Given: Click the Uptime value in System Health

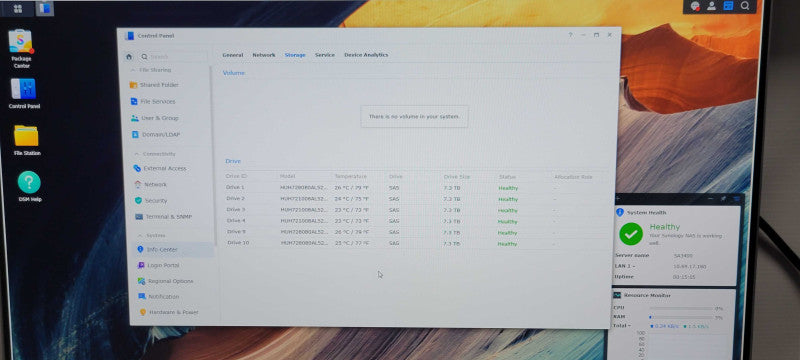Looking at the screenshot, I should click(x=684, y=277).
